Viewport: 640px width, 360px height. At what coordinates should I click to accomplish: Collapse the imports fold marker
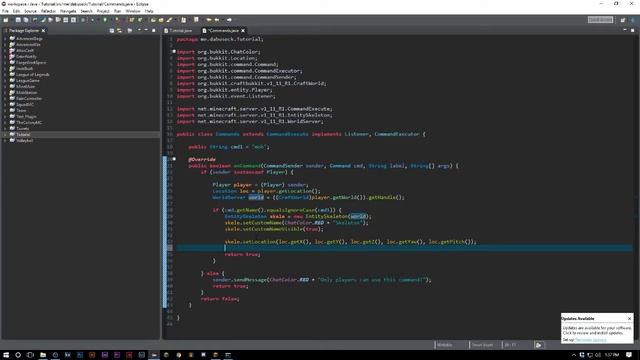pos(174,52)
